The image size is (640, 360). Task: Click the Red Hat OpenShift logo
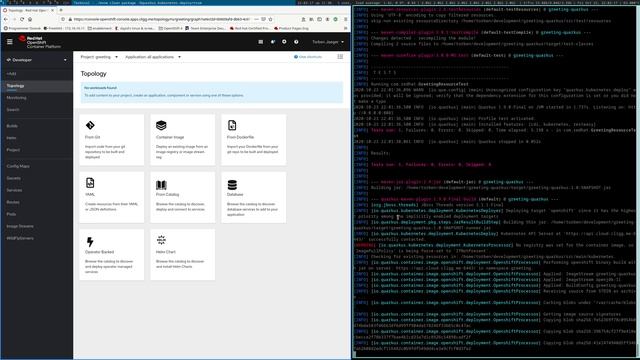pyautogui.click(x=39, y=42)
